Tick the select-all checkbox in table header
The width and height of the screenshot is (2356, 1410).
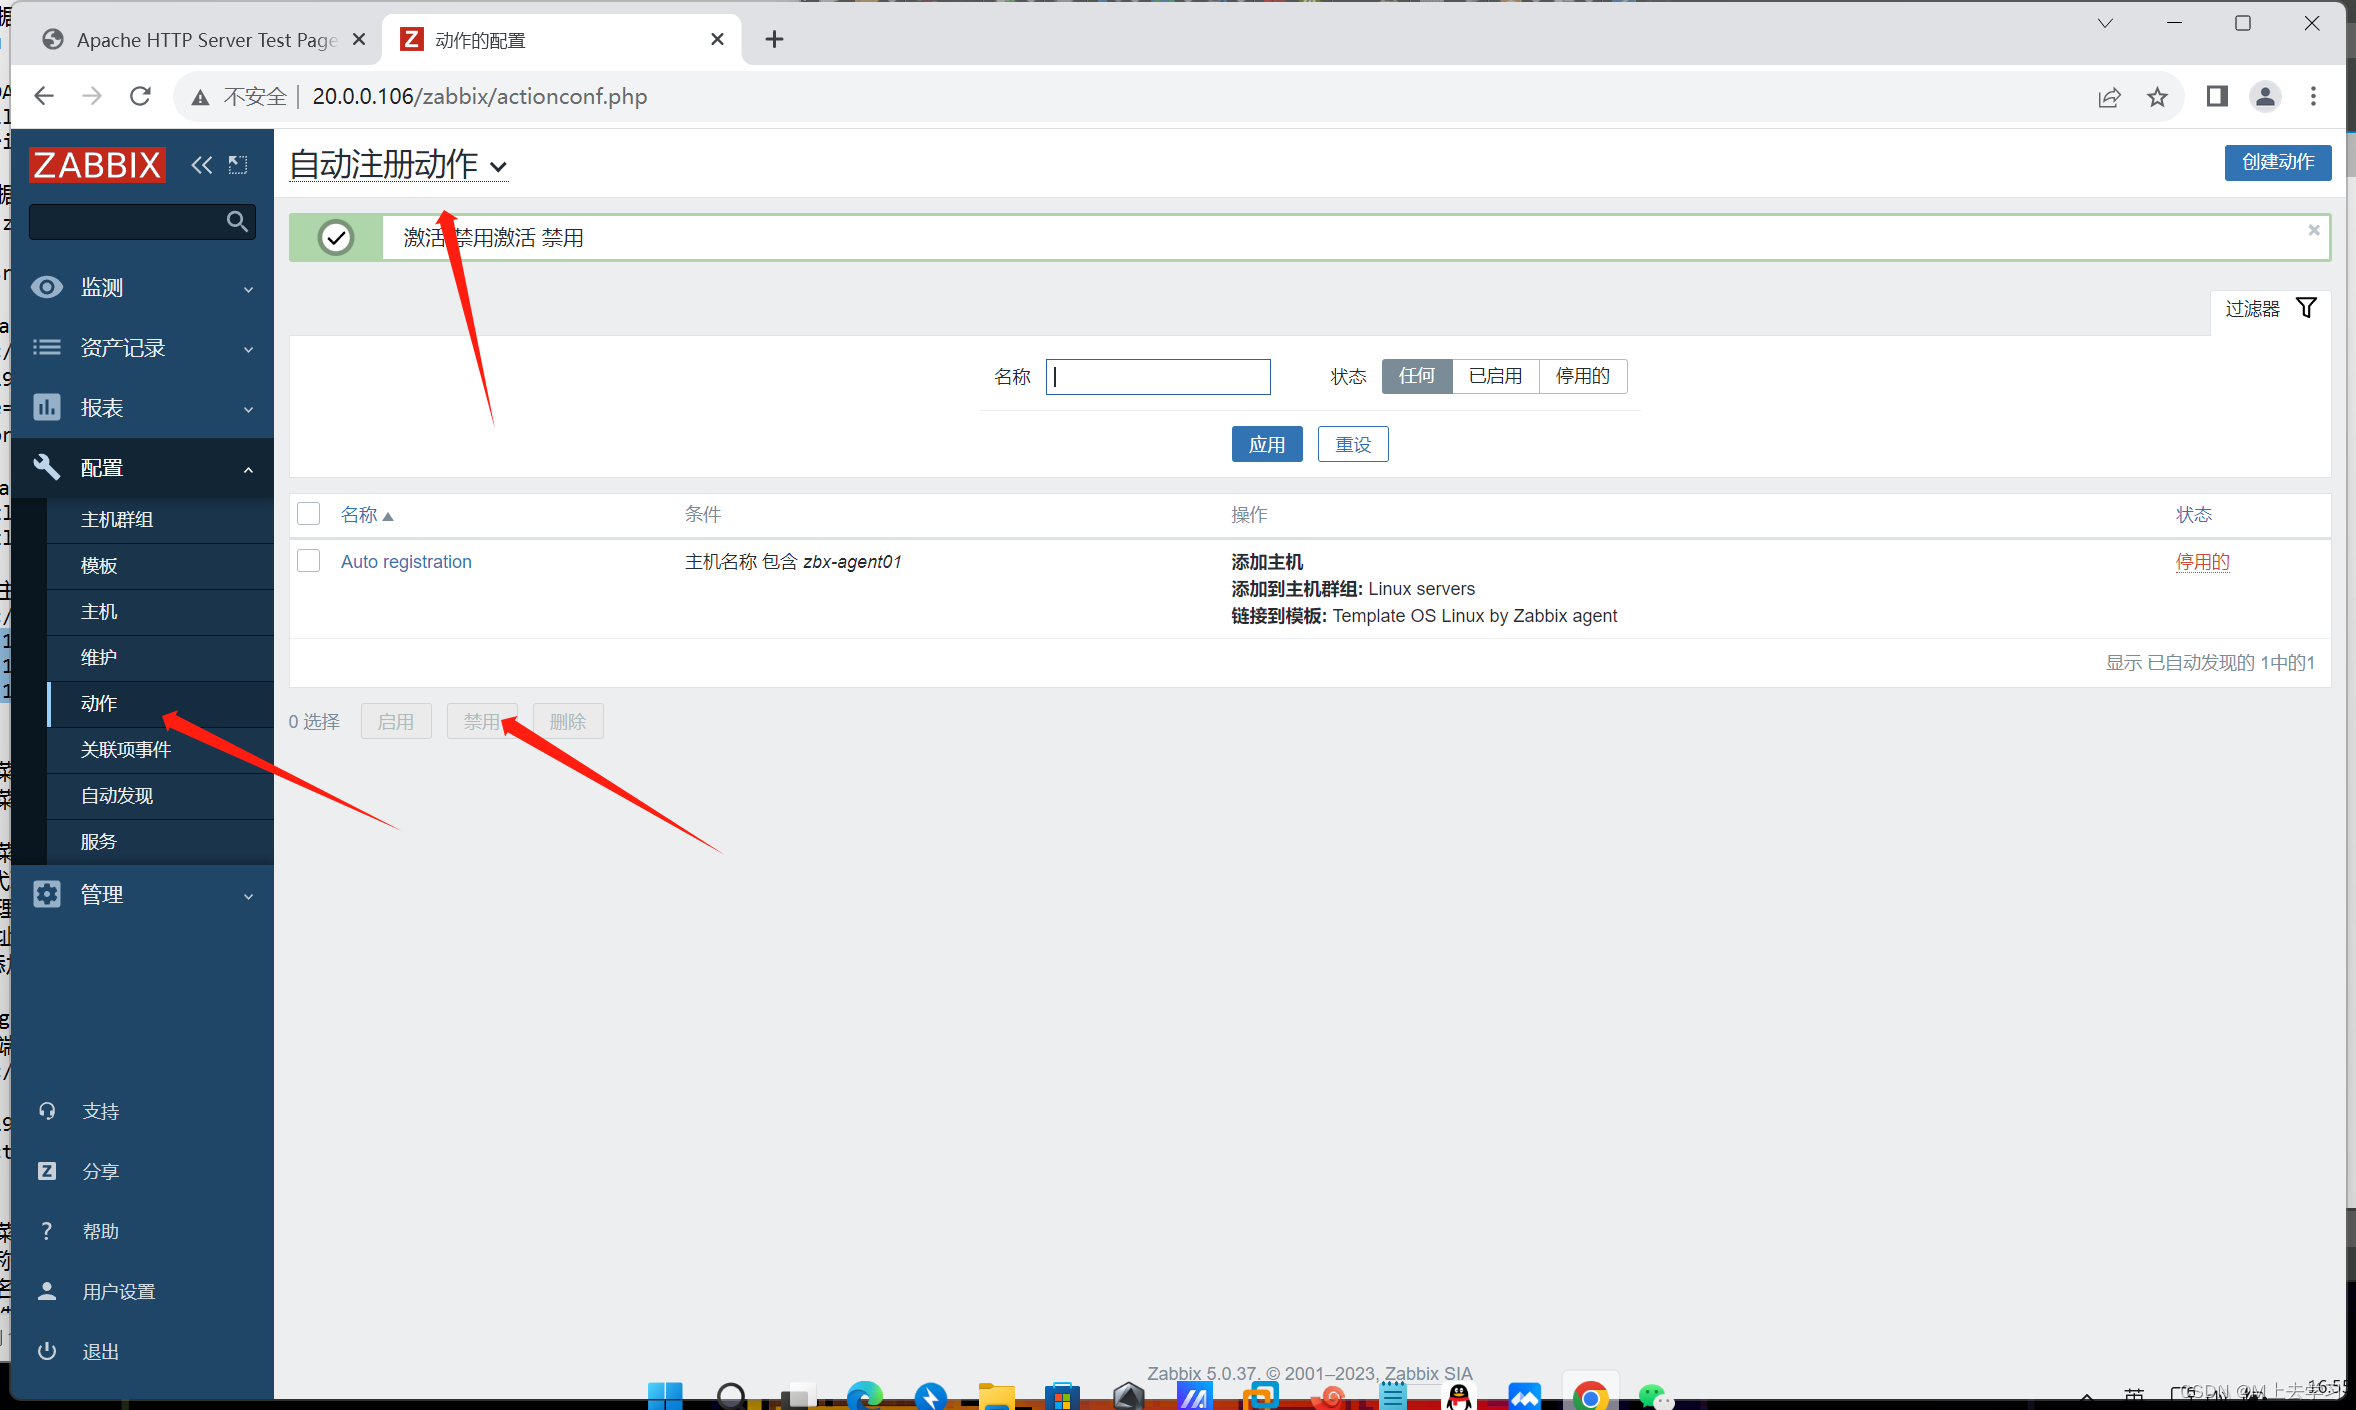pyautogui.click(x=309, y=514)
